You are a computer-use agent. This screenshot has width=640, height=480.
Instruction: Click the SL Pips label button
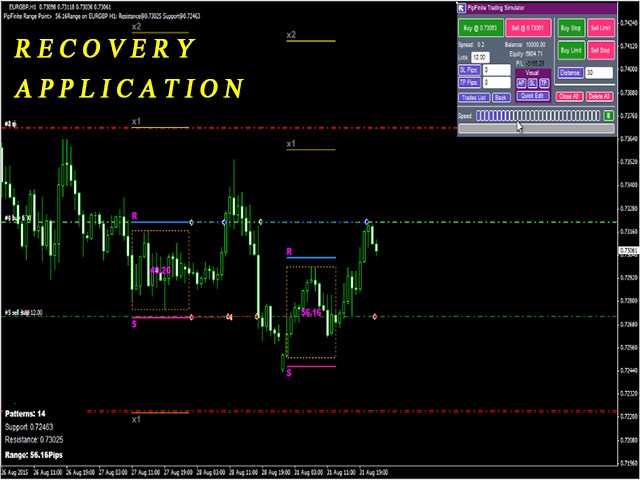click(x=469, y=70)
